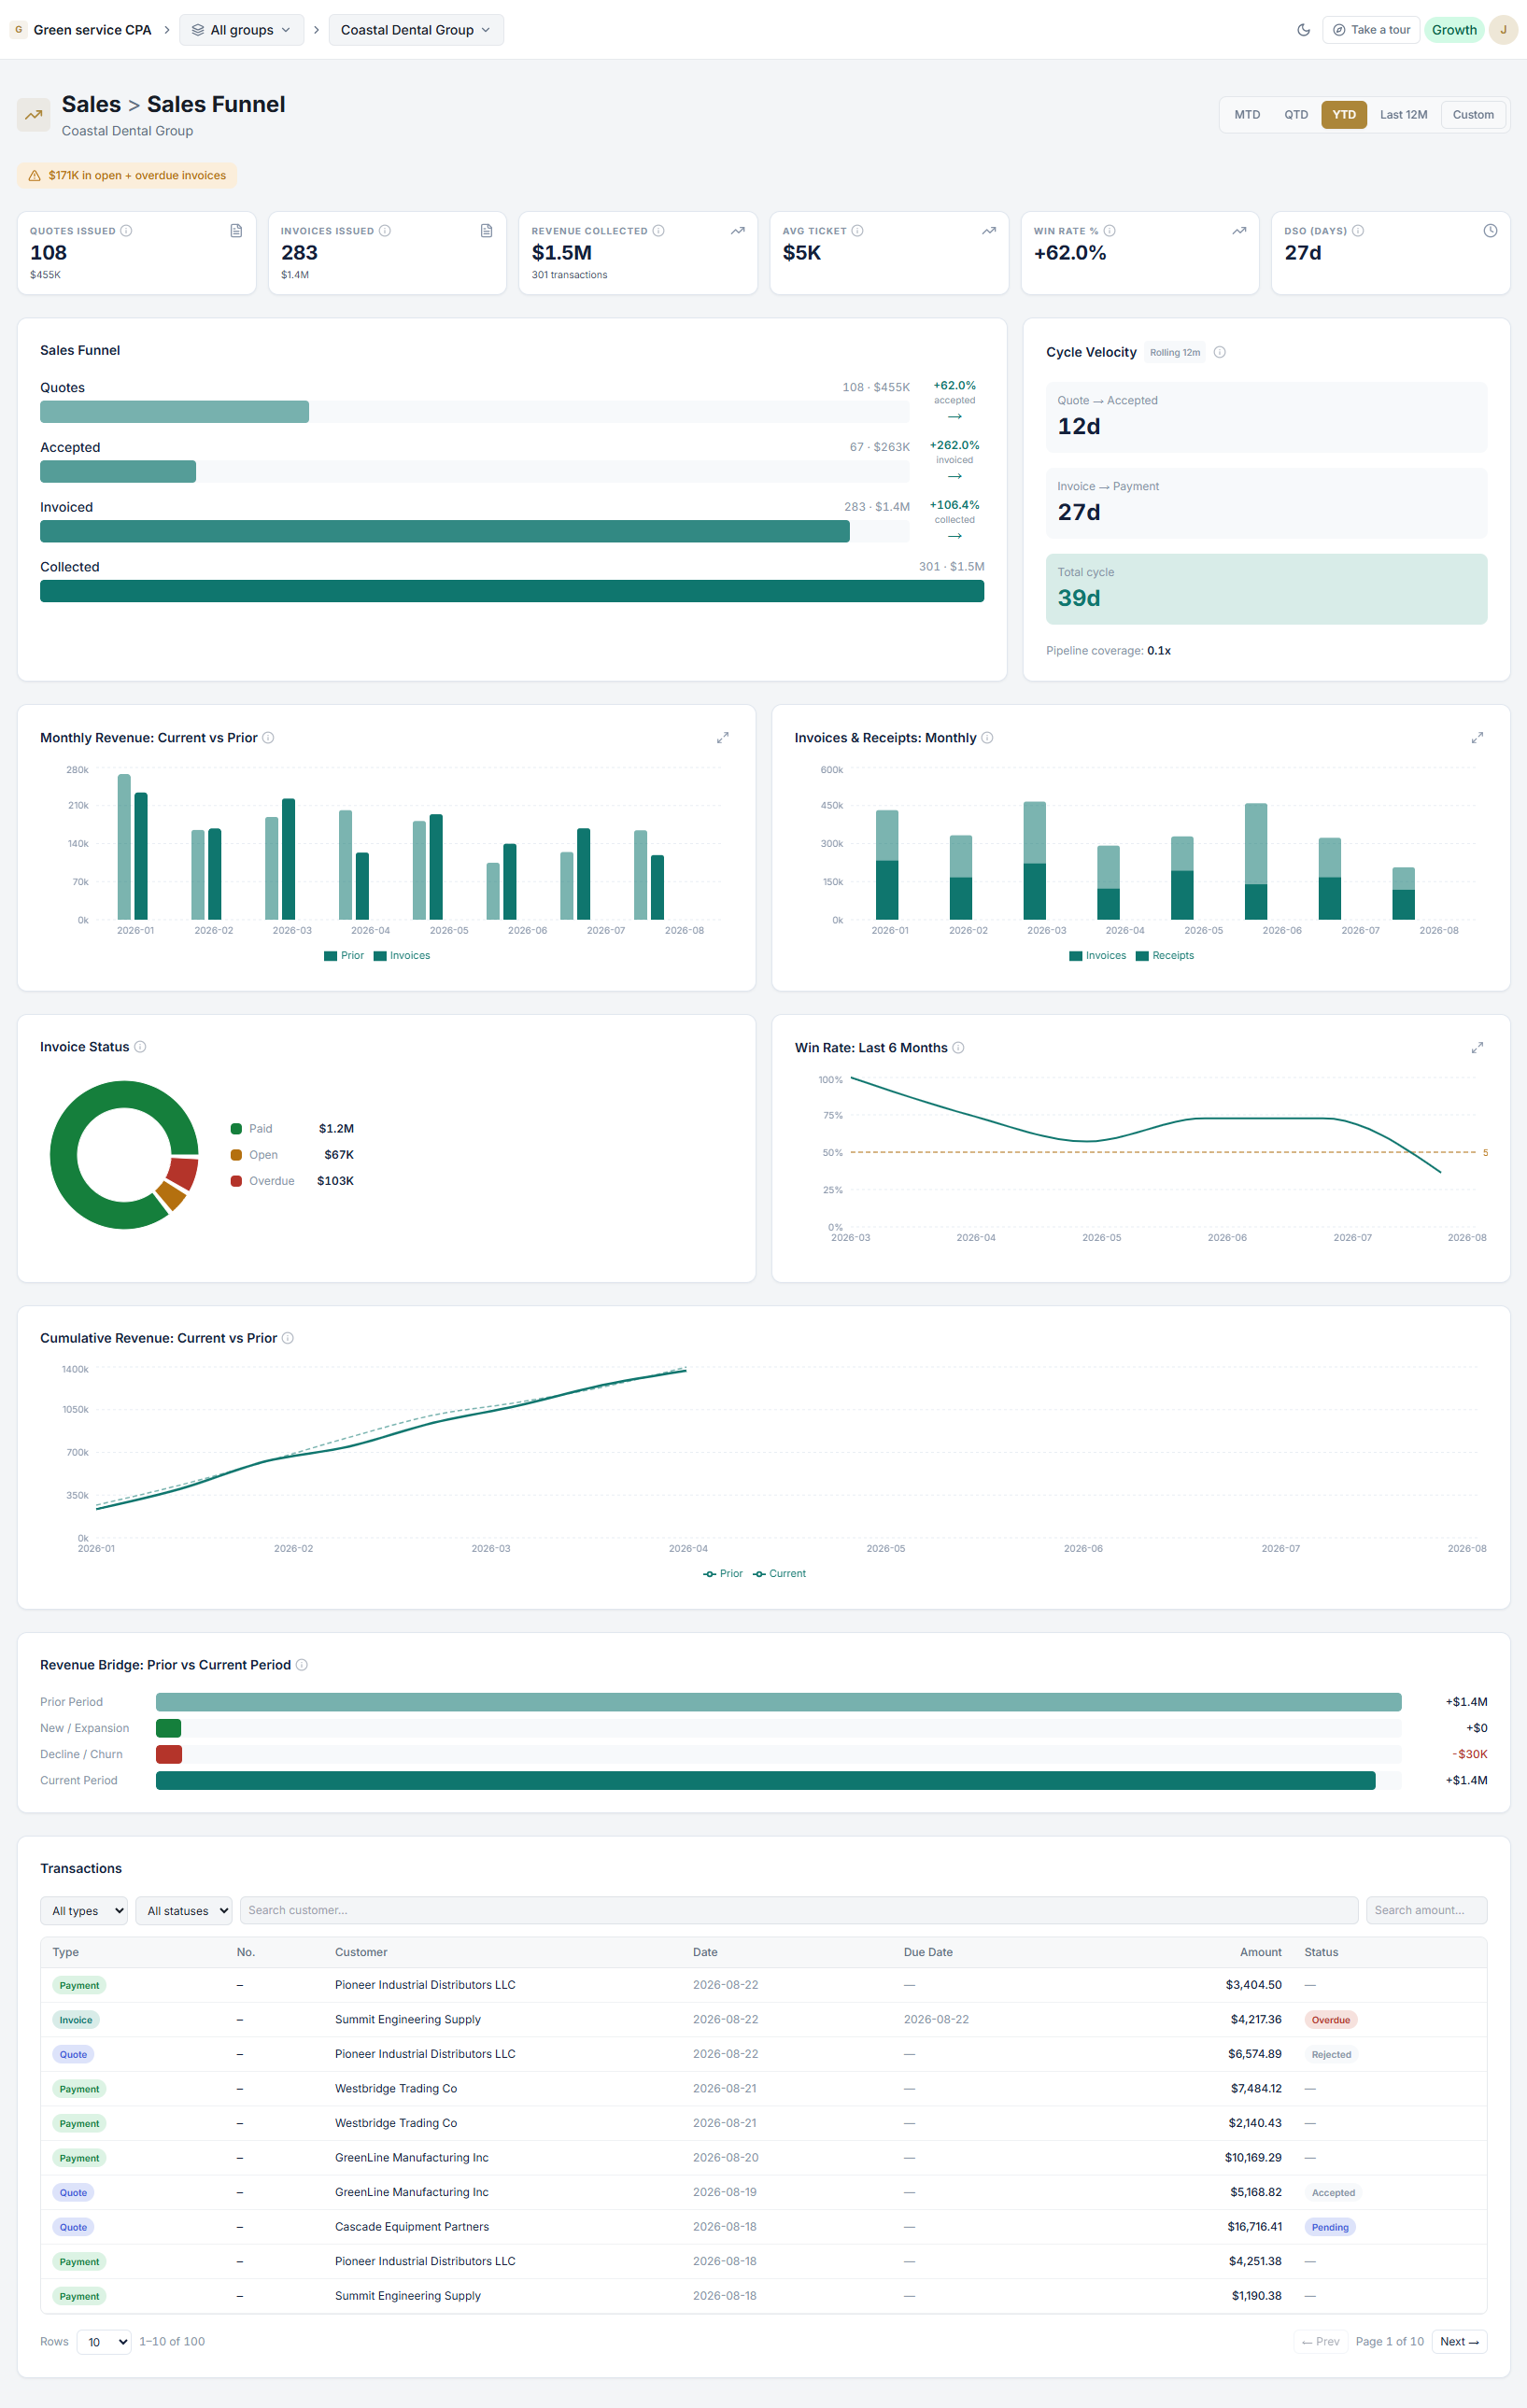Toggle Prior line in Cumulative Revenue legend
This screenshot has width=1527, height=2408.
pos(723,1574)
